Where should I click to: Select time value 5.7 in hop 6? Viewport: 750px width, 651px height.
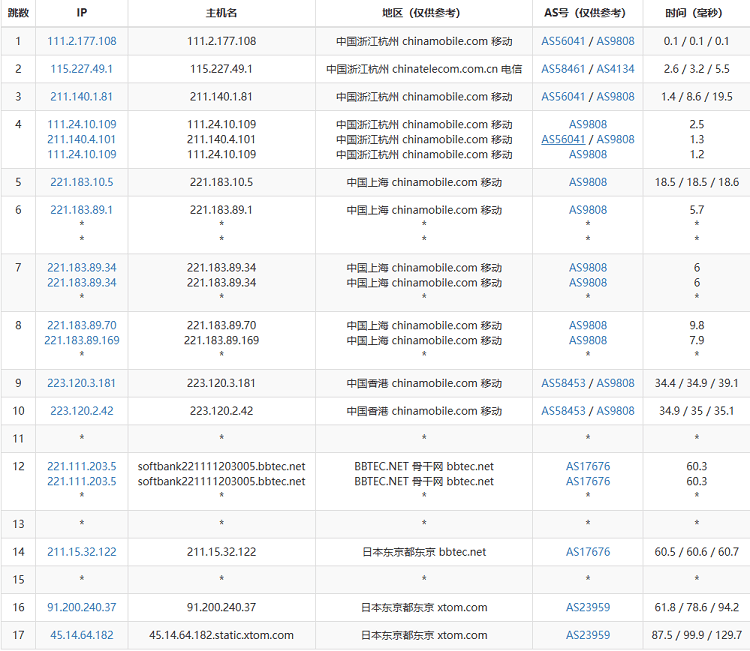(696, 210)
